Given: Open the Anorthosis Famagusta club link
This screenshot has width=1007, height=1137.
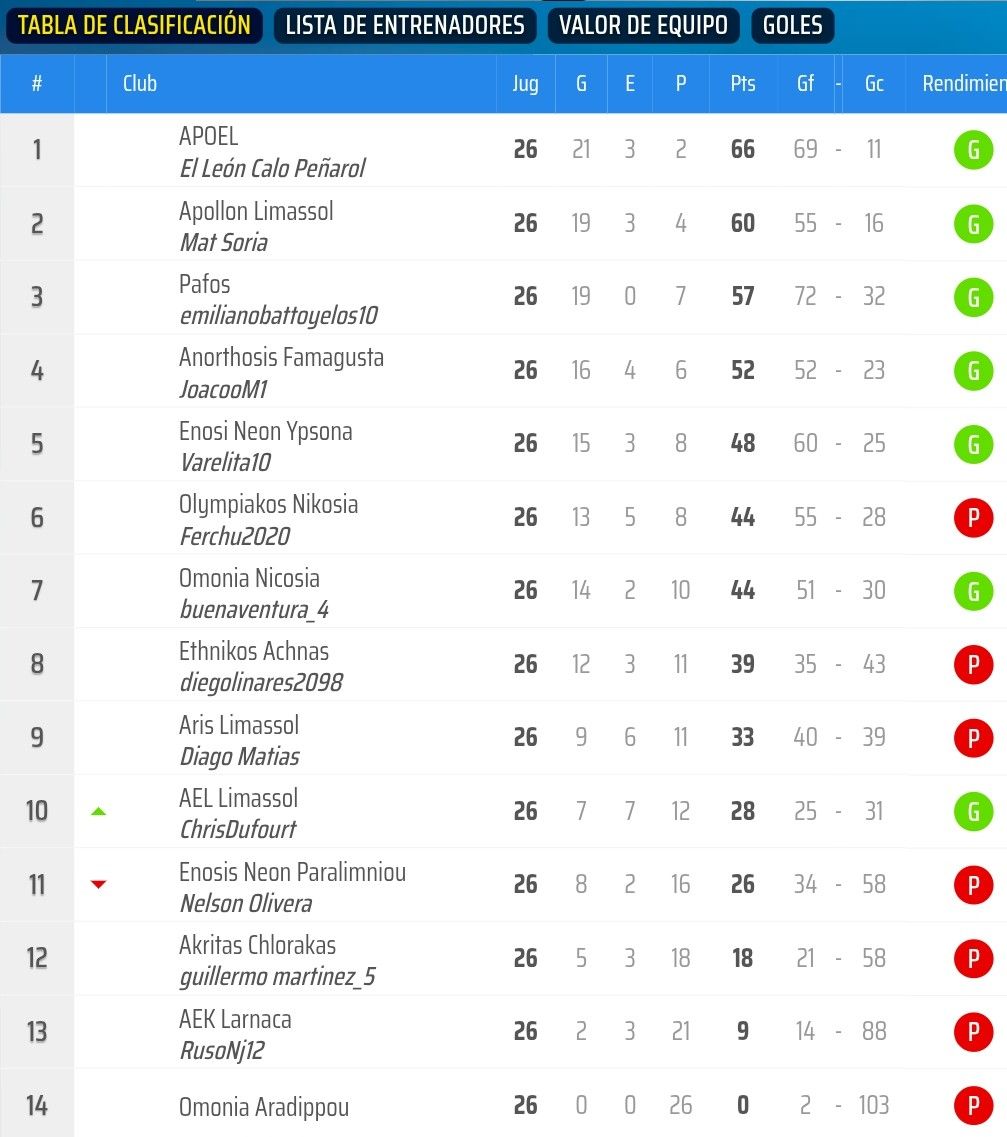Looking at the screenshot, I should pos(281,357).
